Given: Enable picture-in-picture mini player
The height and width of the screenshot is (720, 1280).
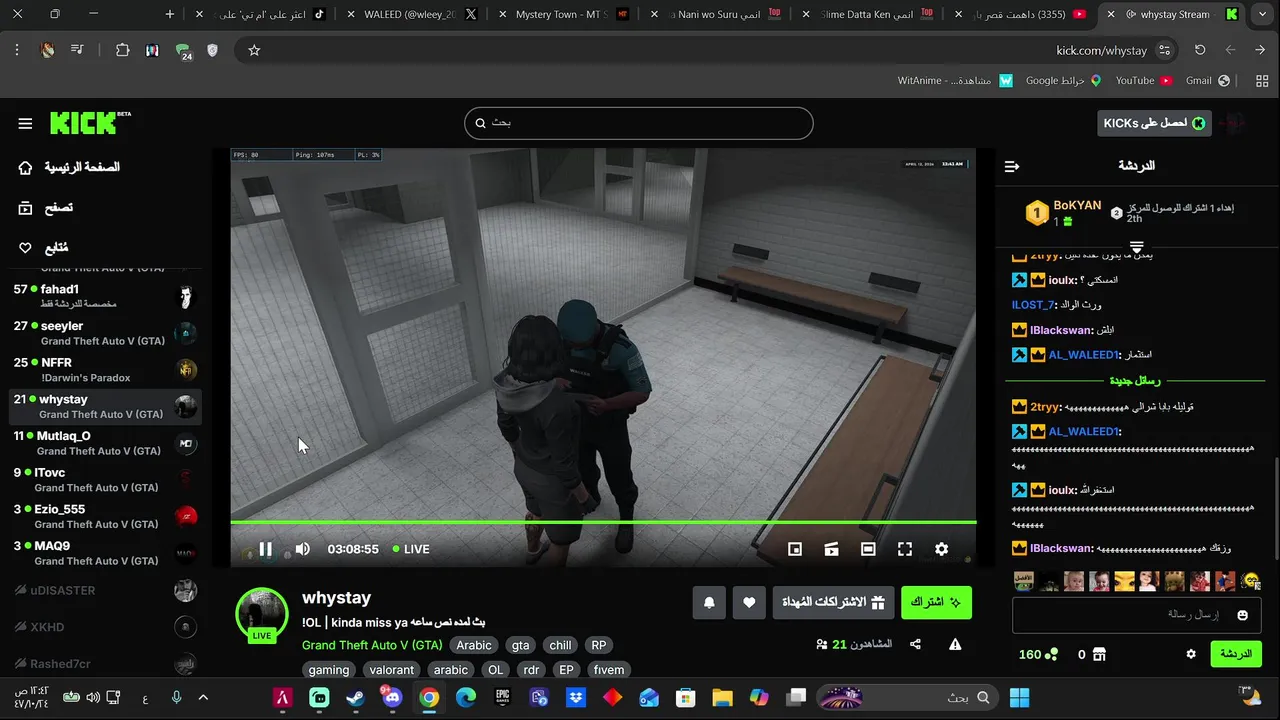Looking at the screenshot, I should (795, 549).
